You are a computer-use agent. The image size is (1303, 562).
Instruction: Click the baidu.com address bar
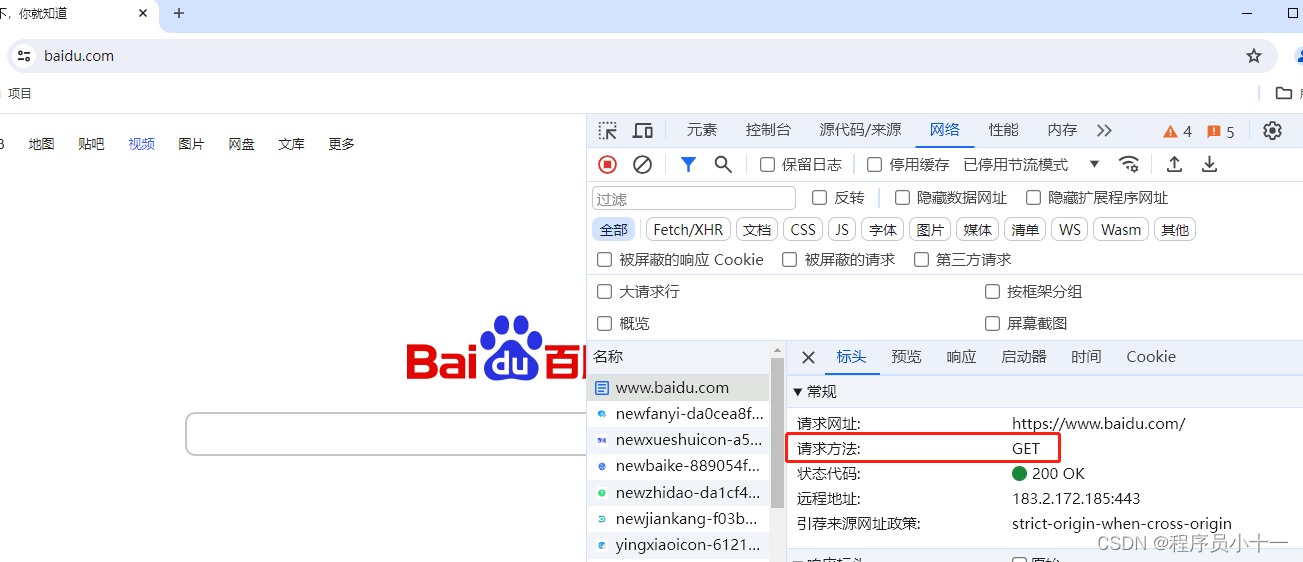click(640, 56)
